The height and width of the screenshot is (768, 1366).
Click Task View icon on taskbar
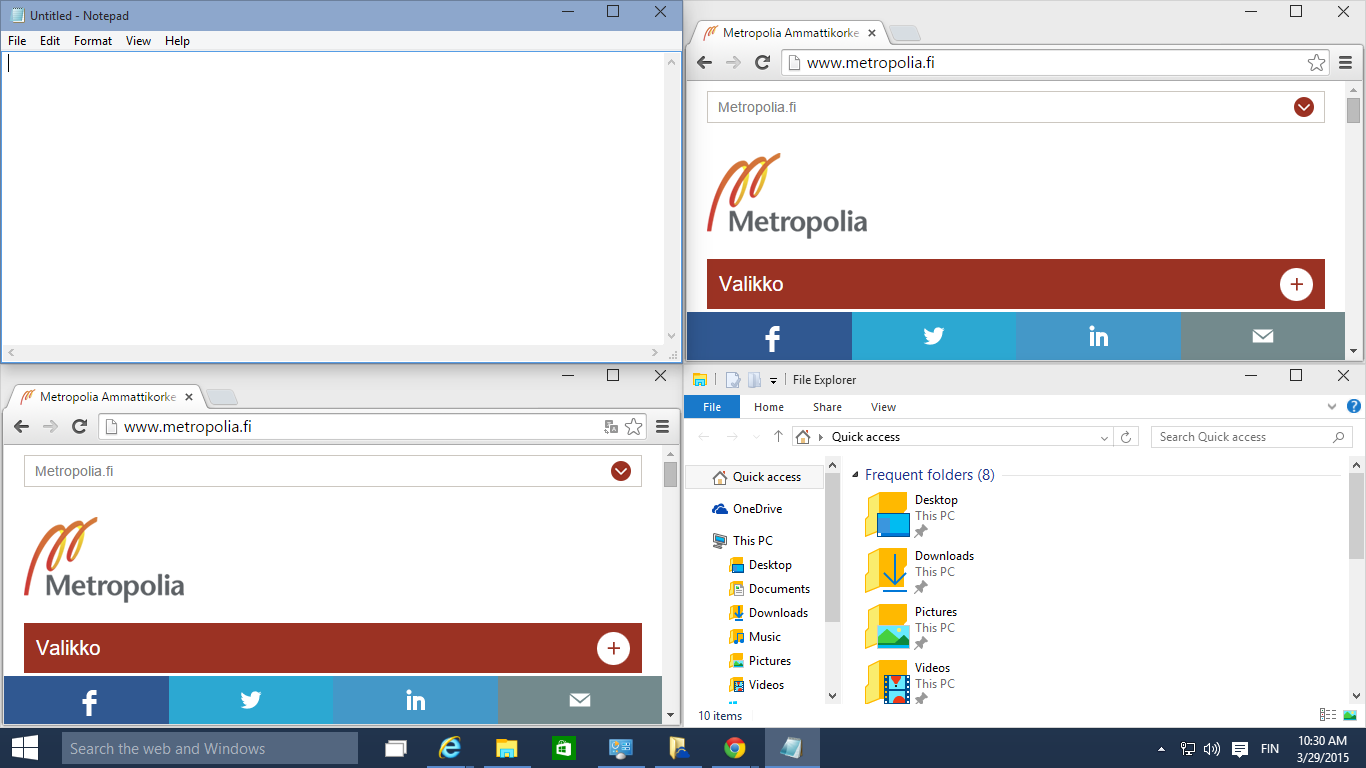pyautogui.click(x=396, y=748)
